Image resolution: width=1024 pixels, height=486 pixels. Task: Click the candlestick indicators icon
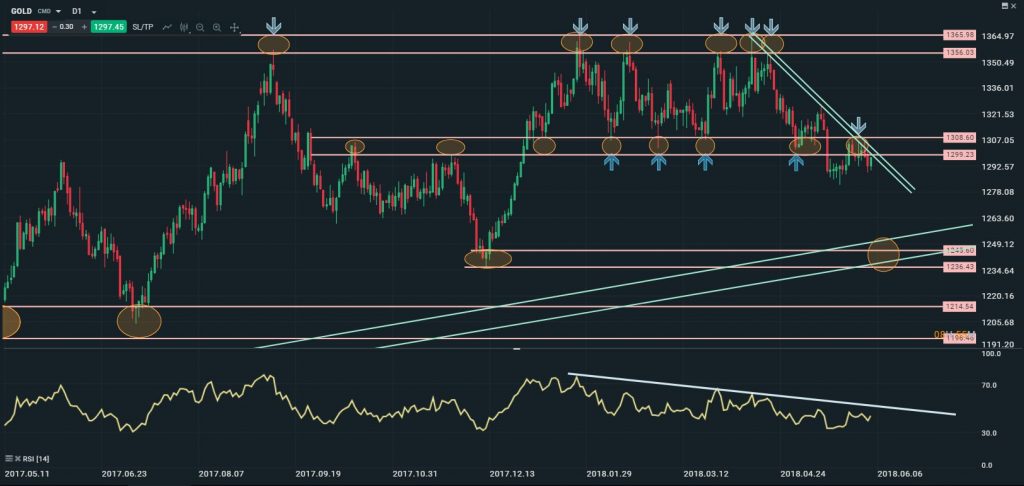(x=184, y=27)
